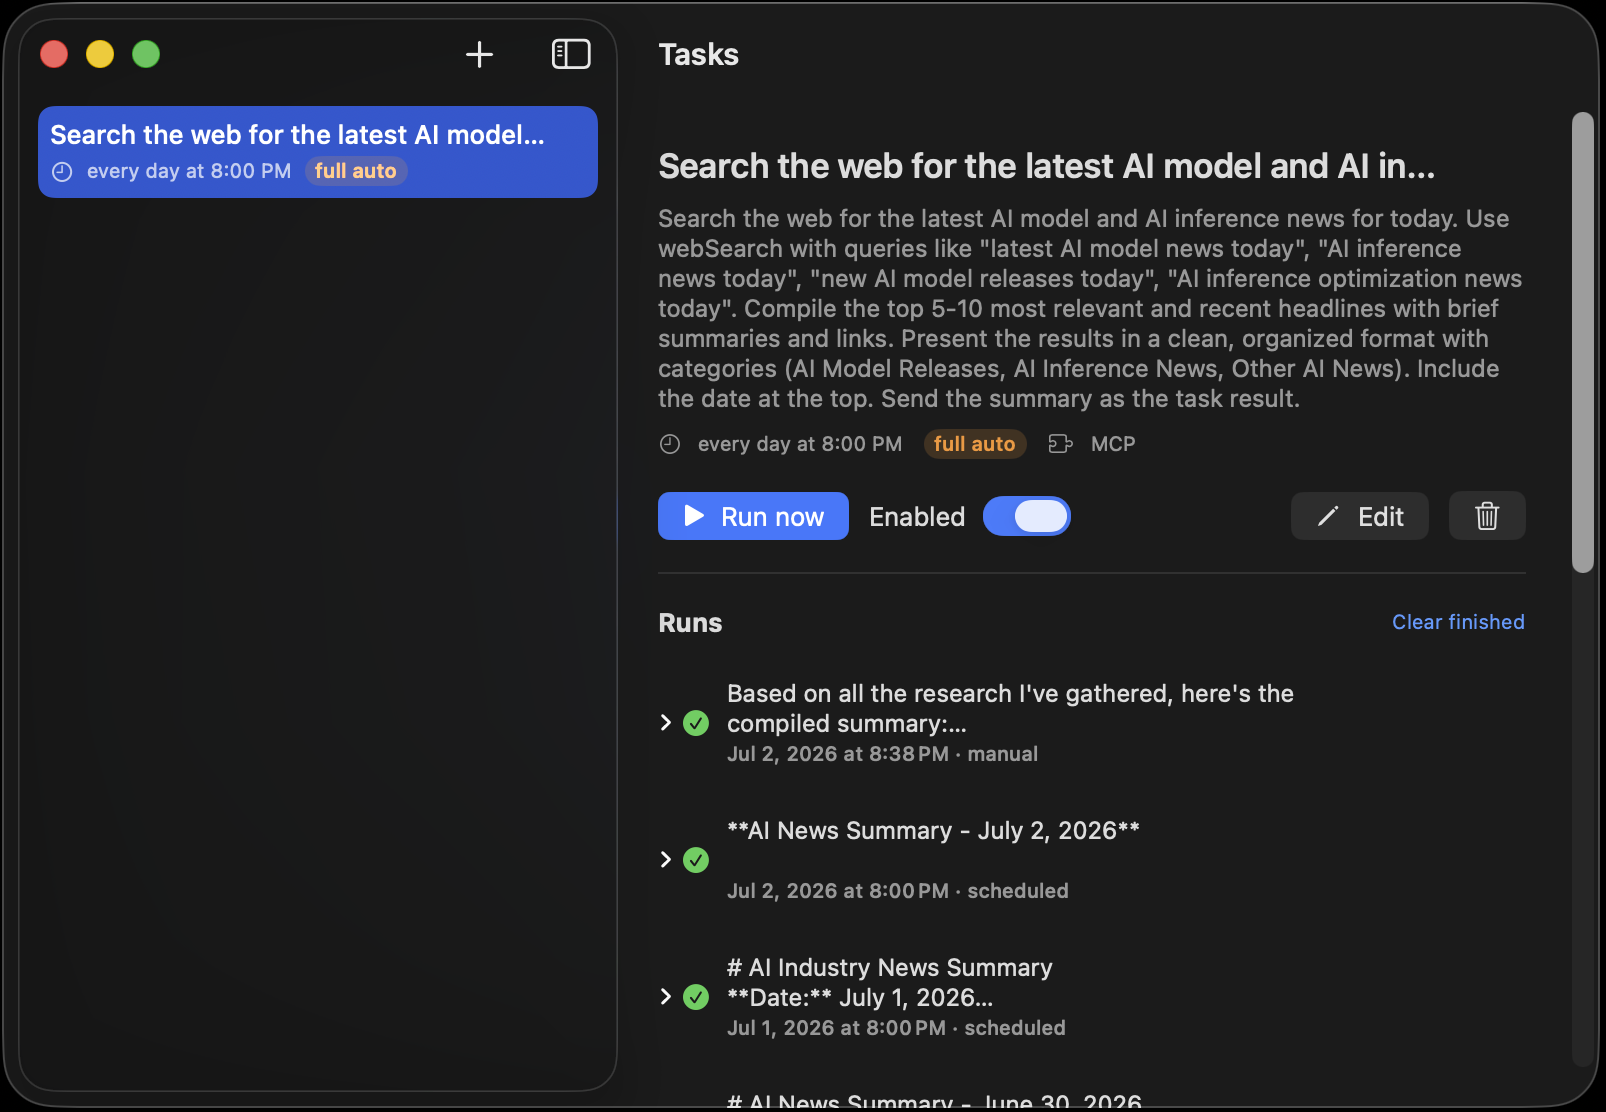
Task: Click the vertical scrollbar in details pane
Action: 1582,342
